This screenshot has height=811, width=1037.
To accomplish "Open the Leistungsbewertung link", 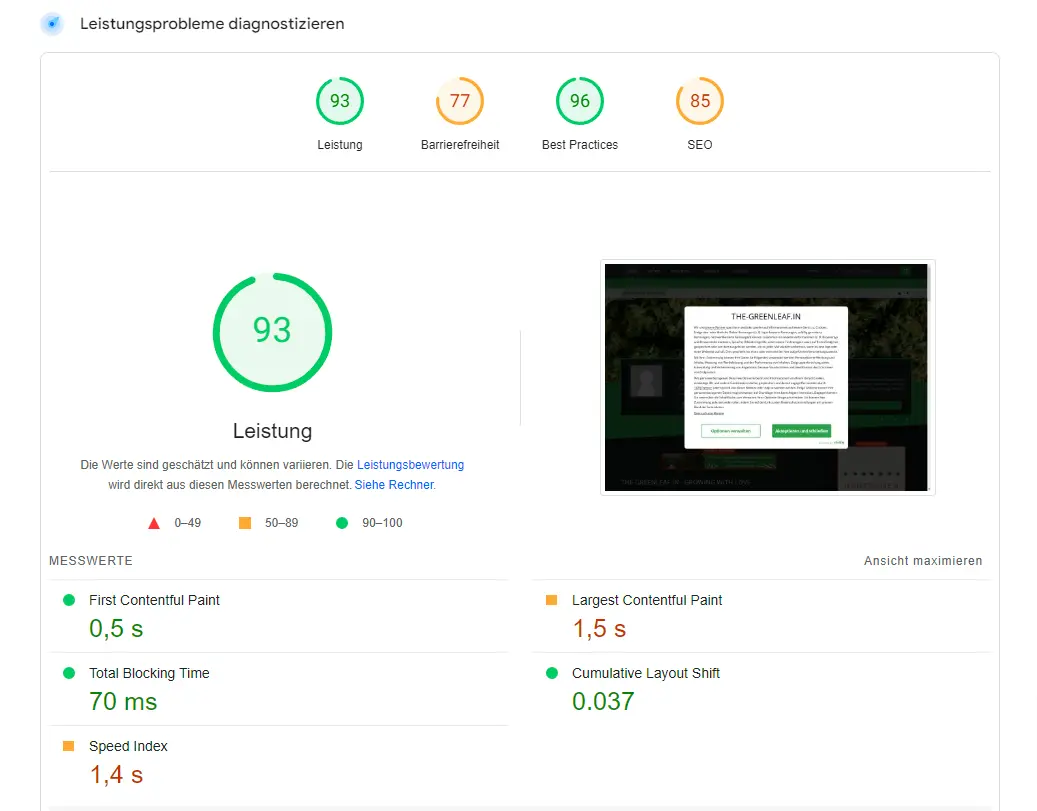I will tap(410, 465).
